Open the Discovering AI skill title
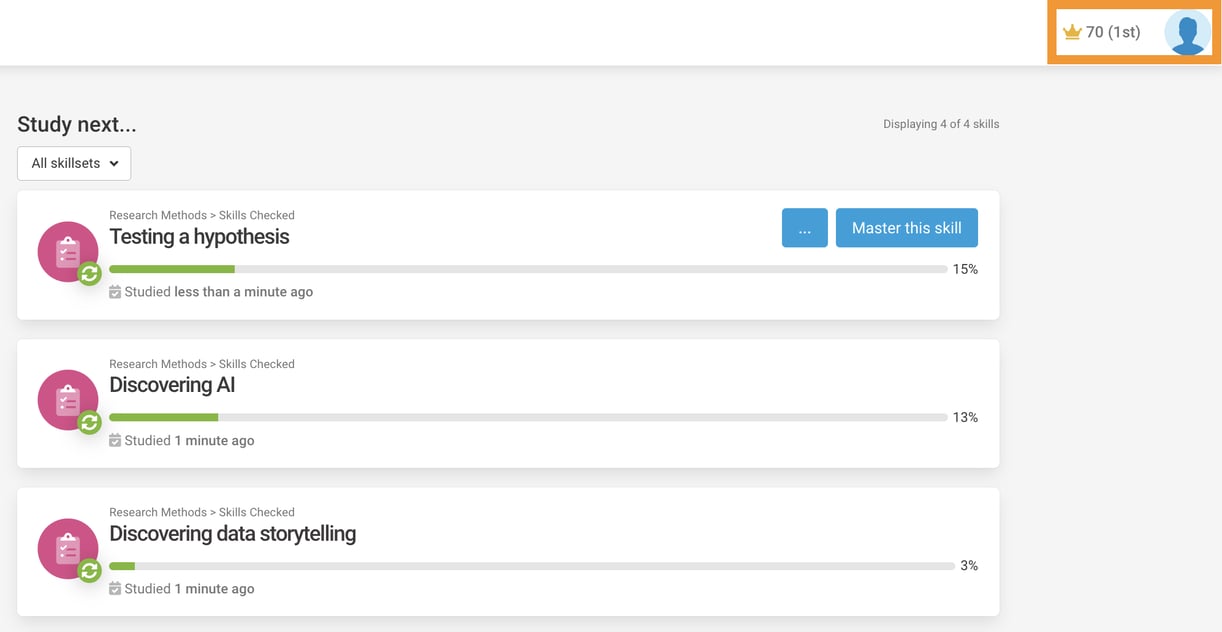 (x=172, y=385)
